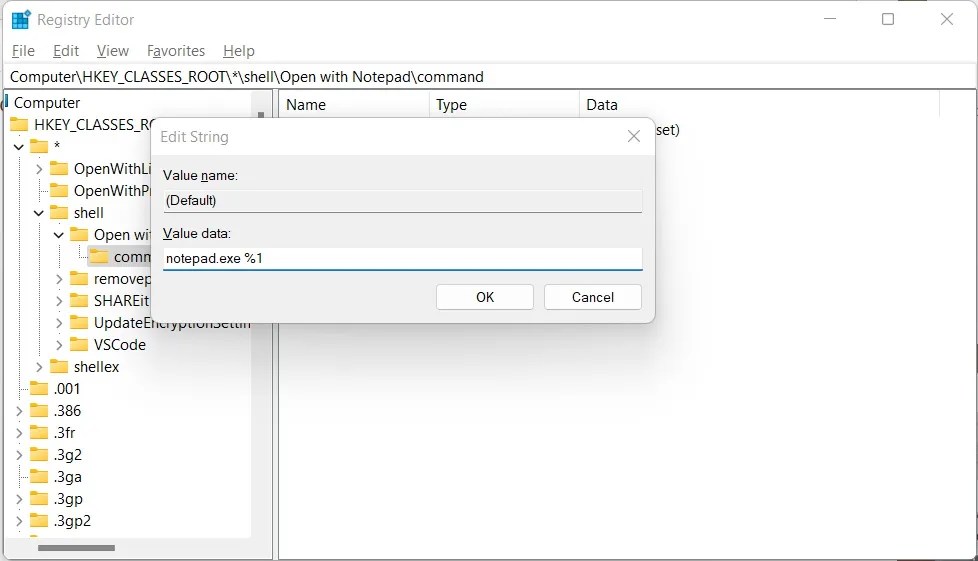
Task: Open the Help menu
Action: [x=239, y=51]
